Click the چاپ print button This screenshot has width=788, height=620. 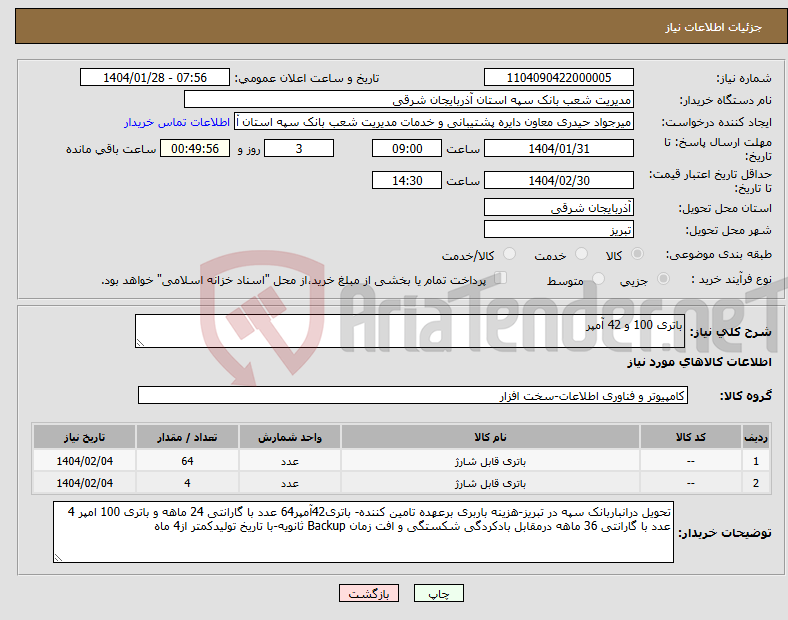point(438,593)
